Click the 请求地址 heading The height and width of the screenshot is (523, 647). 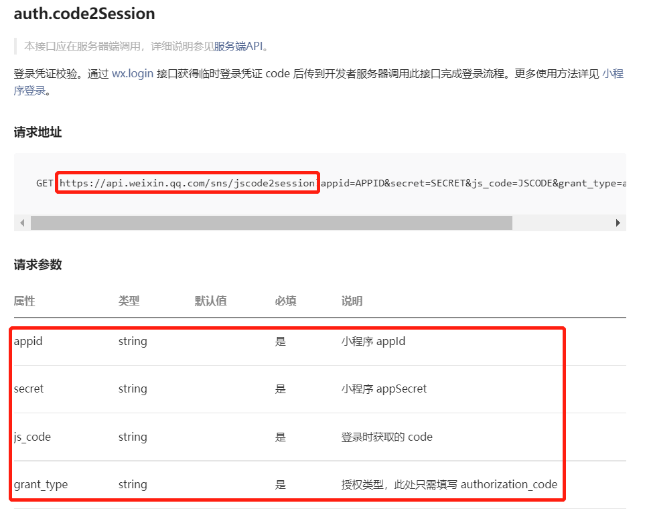pyautogui.click(x=38, y=132)
